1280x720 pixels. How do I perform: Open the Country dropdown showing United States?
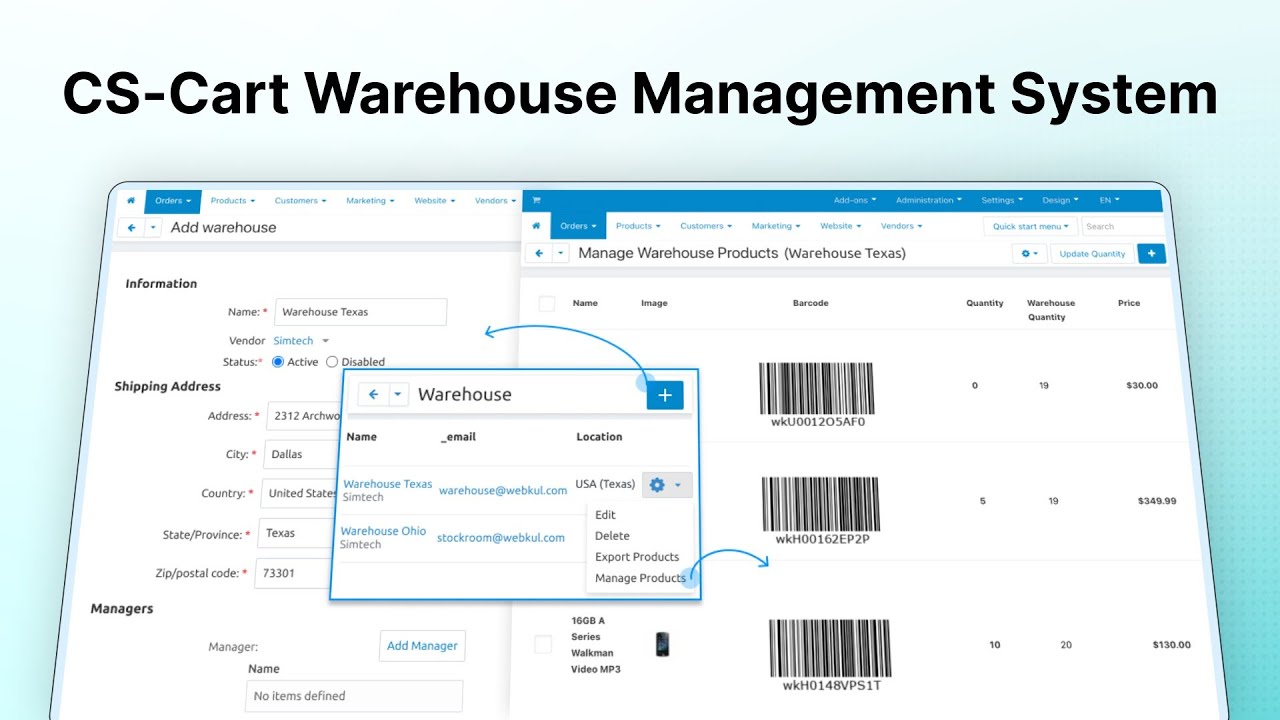pyautogui.click(x=300, y=493)
